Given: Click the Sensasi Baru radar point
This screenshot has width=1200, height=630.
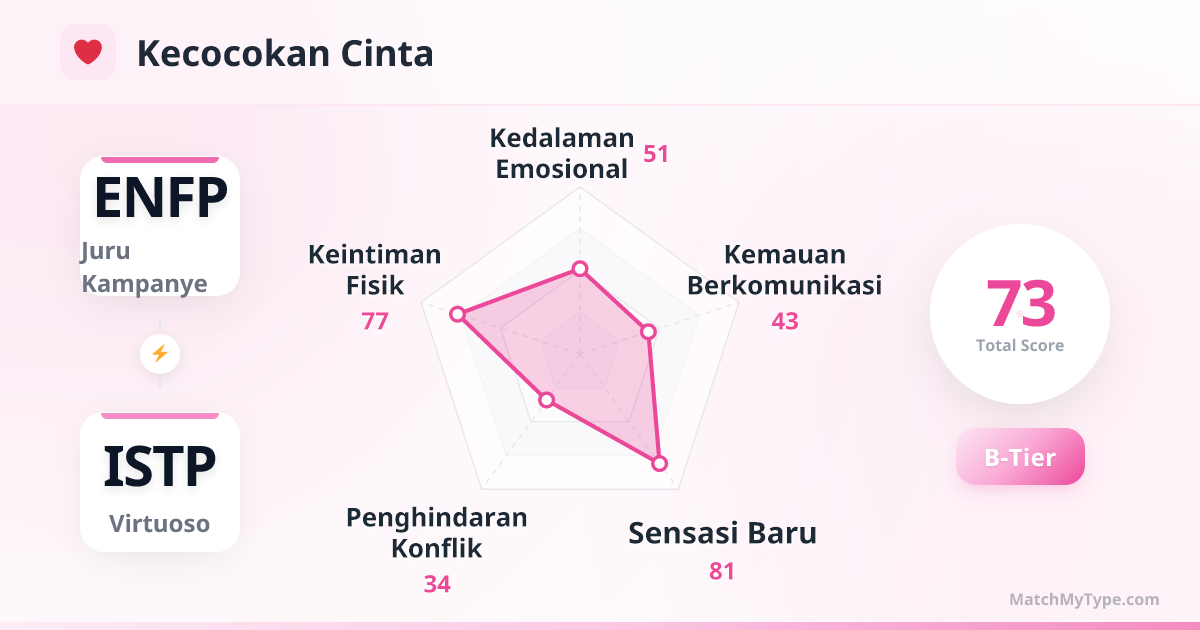Looking at the screenshot, I should pos(659,463).
